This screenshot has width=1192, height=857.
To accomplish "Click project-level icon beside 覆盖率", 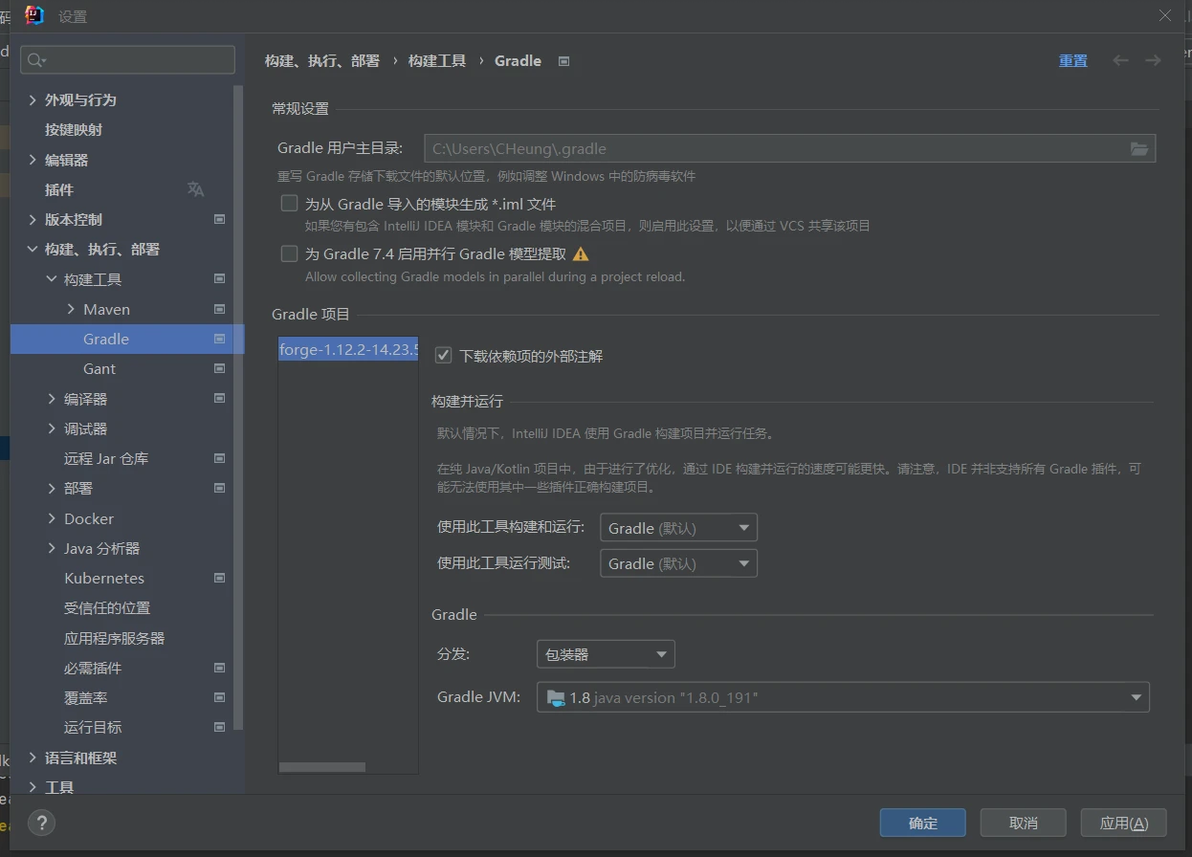I will click(x=220, y=697).
